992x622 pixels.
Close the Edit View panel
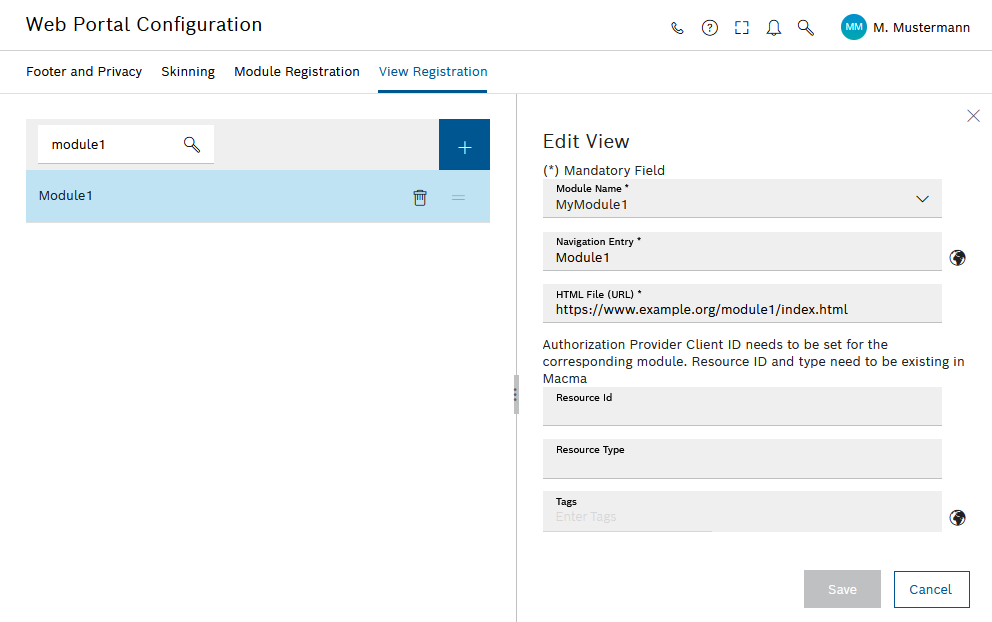coord(973,116)
